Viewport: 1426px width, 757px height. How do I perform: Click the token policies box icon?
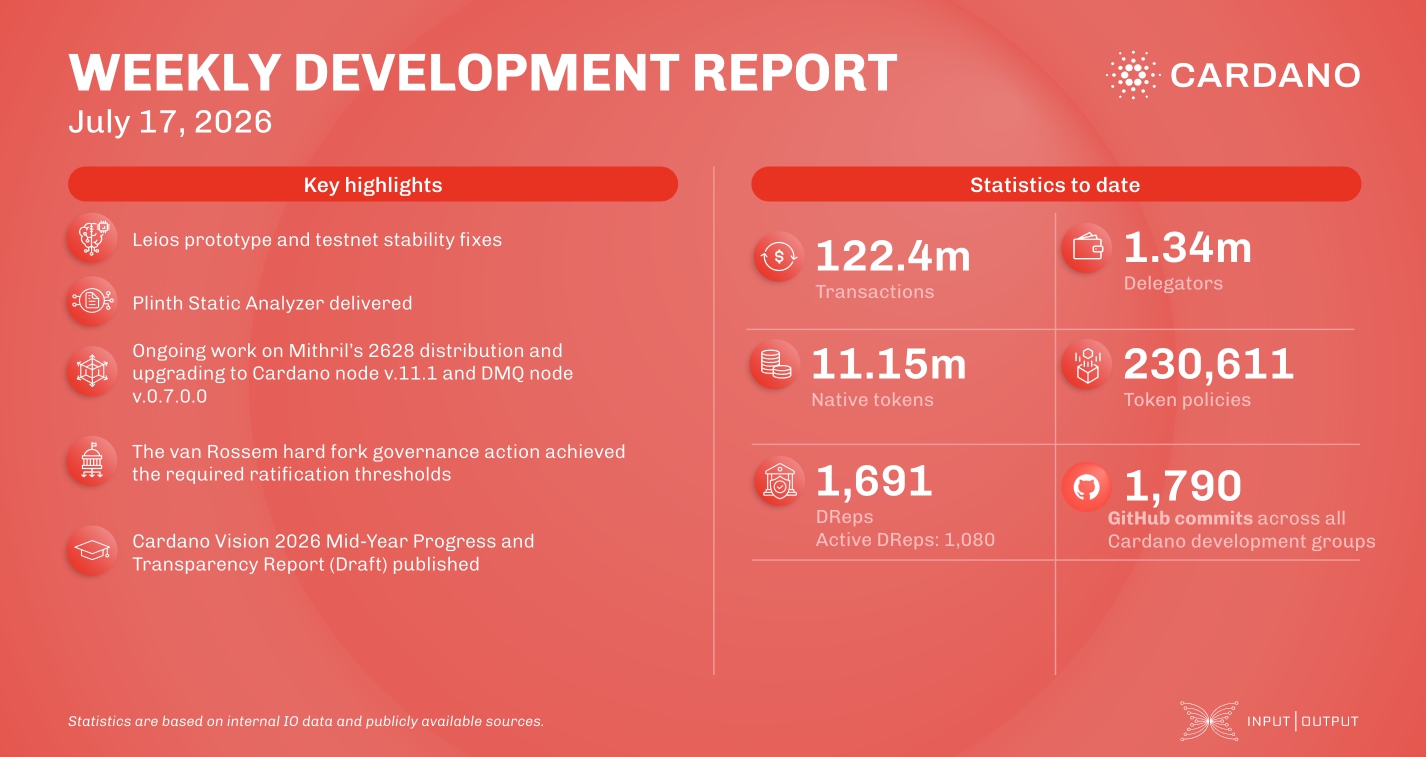tap(1086, 366)
